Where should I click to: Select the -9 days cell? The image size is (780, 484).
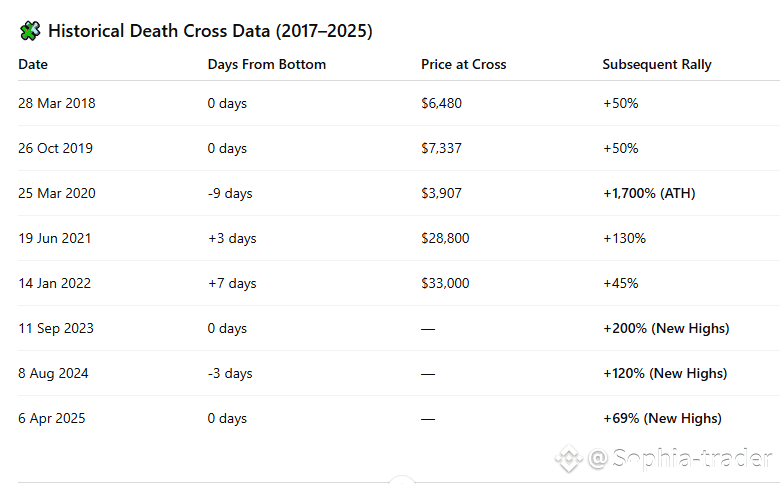tap(230, 193)
